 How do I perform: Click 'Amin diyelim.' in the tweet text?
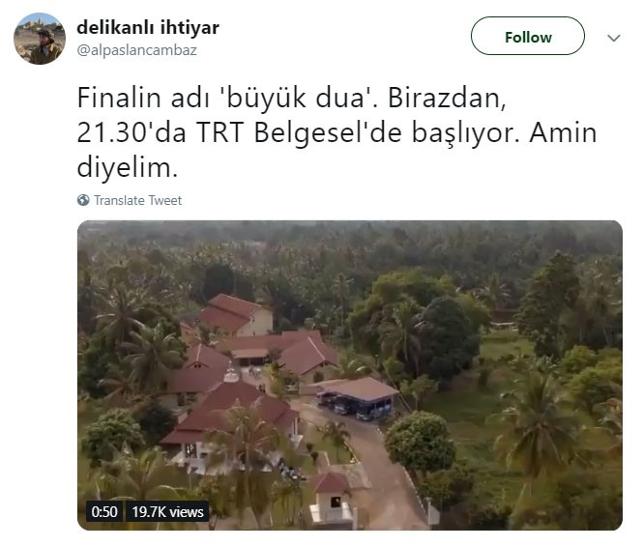(x=337, y=150)
